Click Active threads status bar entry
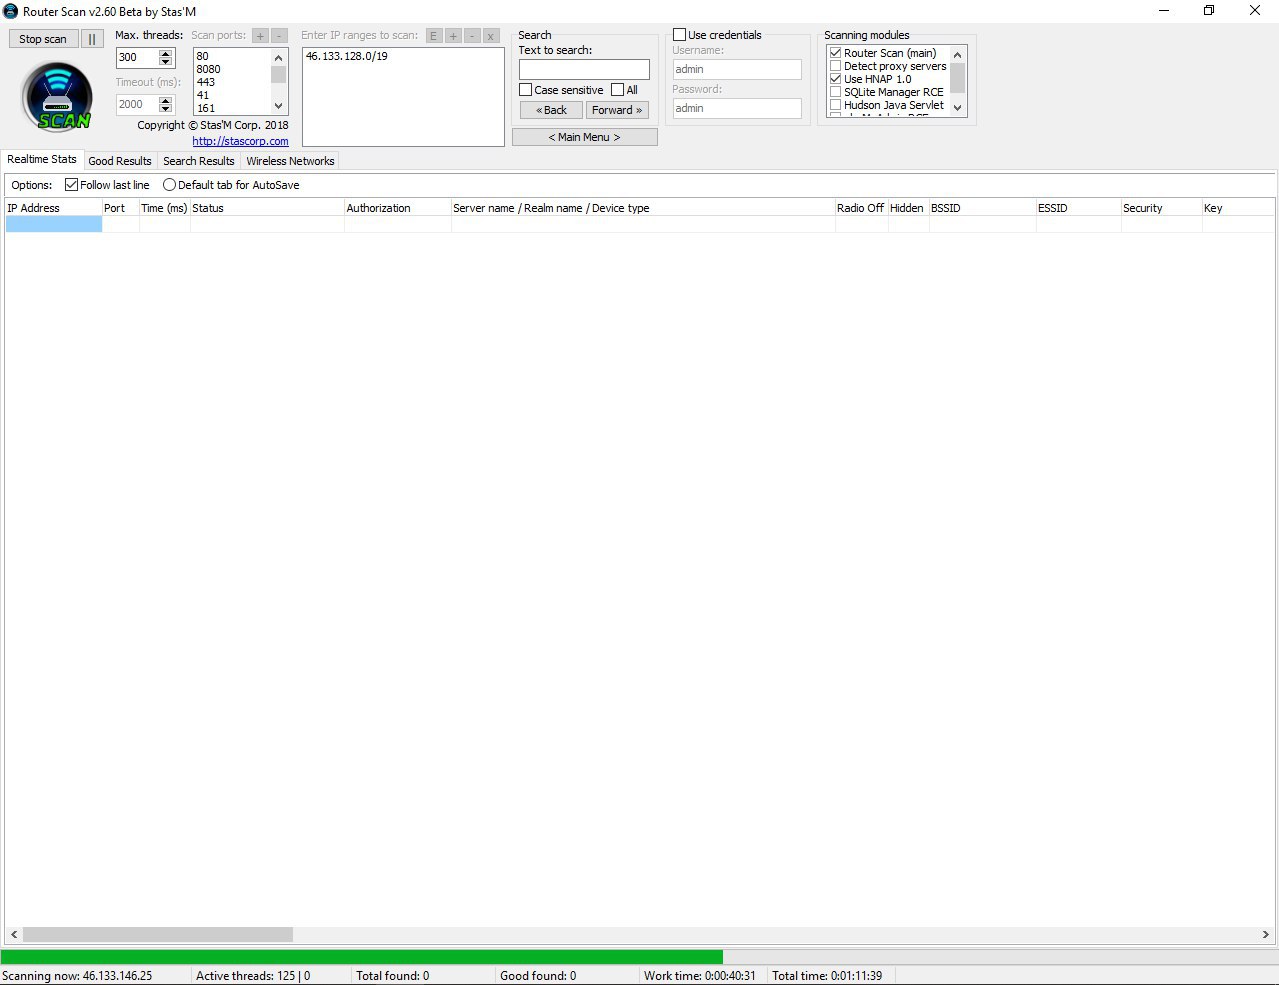 click(x=253, y=976)
